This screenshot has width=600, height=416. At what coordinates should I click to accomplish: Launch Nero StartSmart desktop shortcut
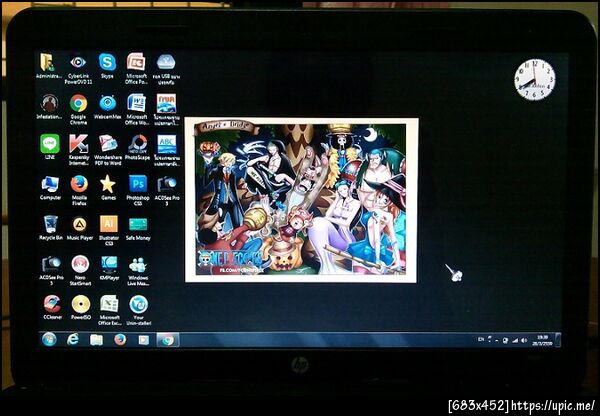[80, 270]
